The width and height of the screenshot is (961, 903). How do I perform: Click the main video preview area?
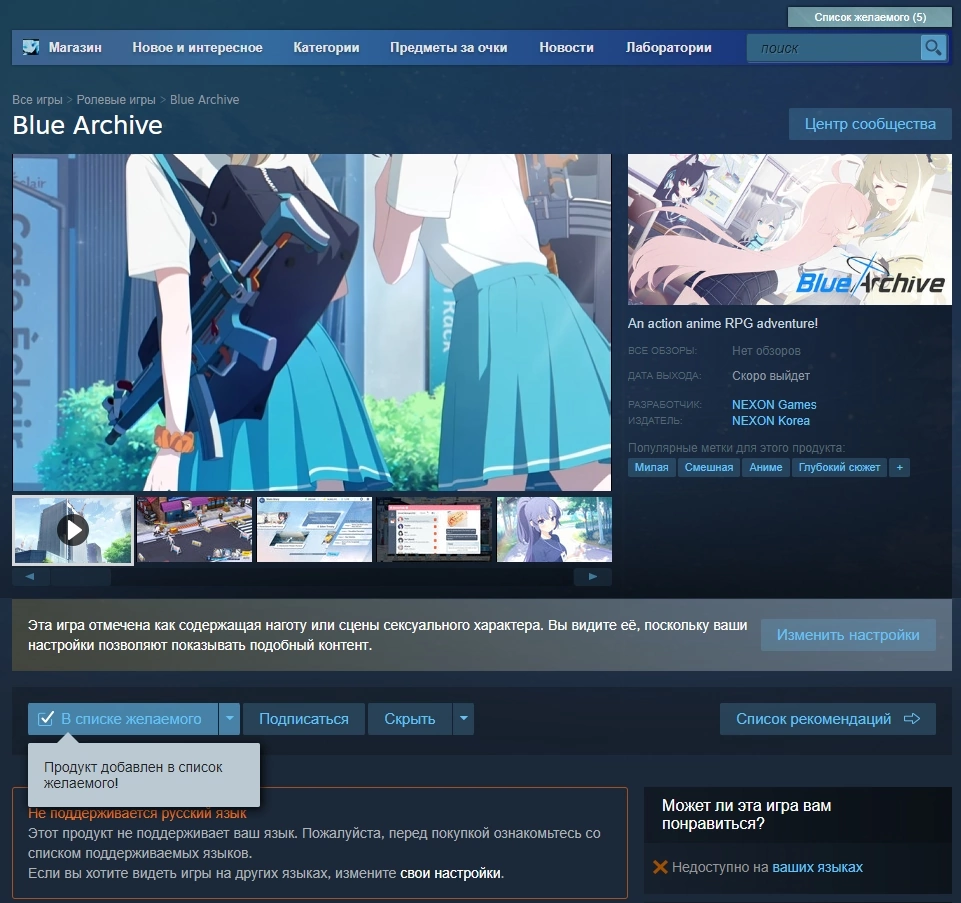click(x=311, y=322)
